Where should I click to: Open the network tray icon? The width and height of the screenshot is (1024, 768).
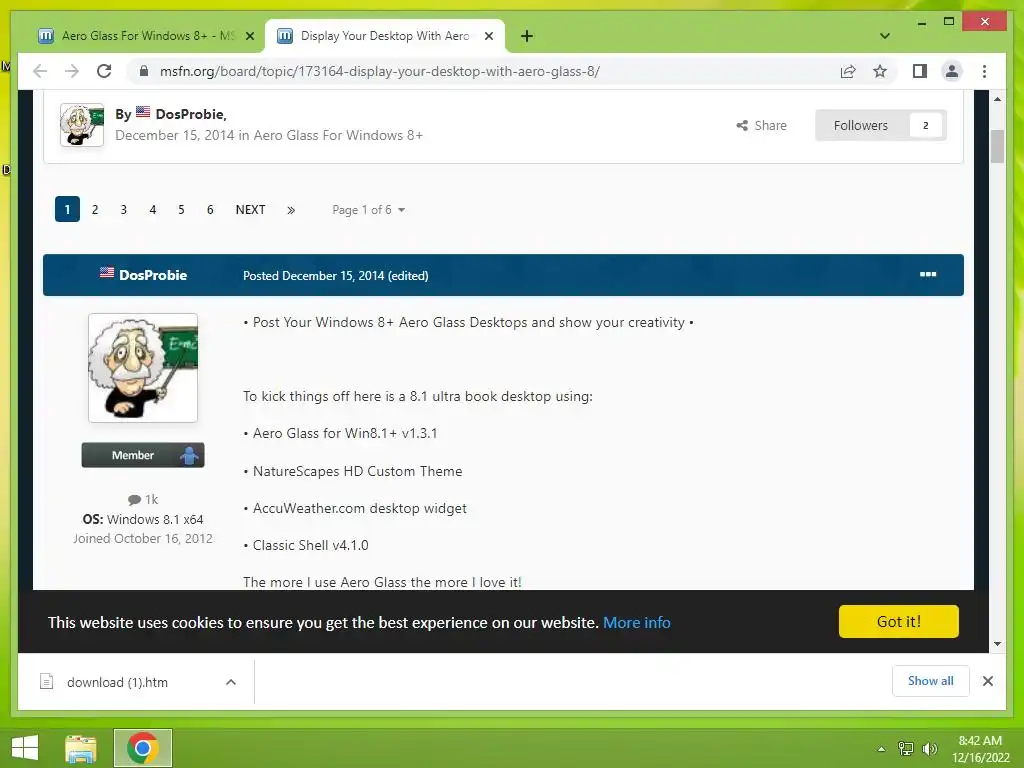tap(906, 749)
